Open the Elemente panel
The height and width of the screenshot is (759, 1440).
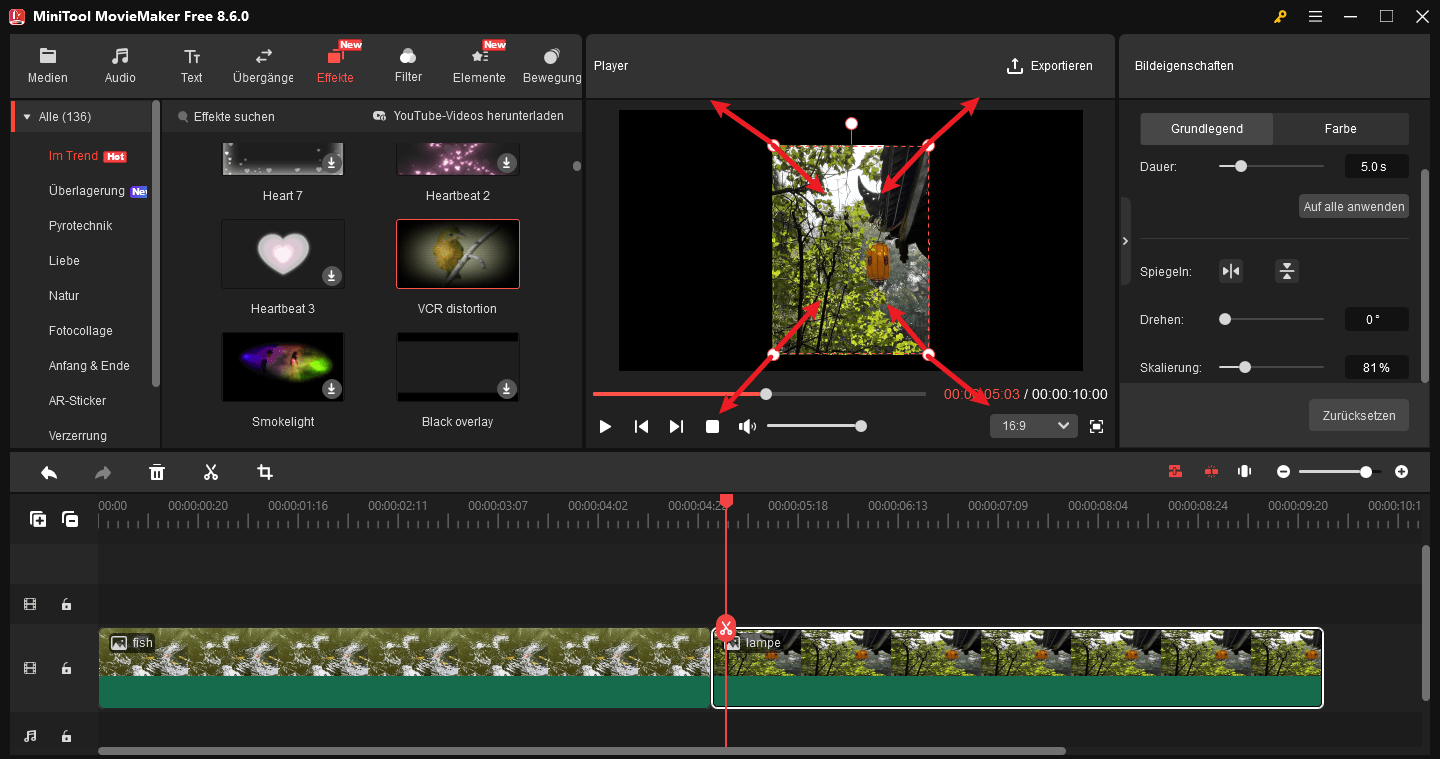tap(479, 65)
